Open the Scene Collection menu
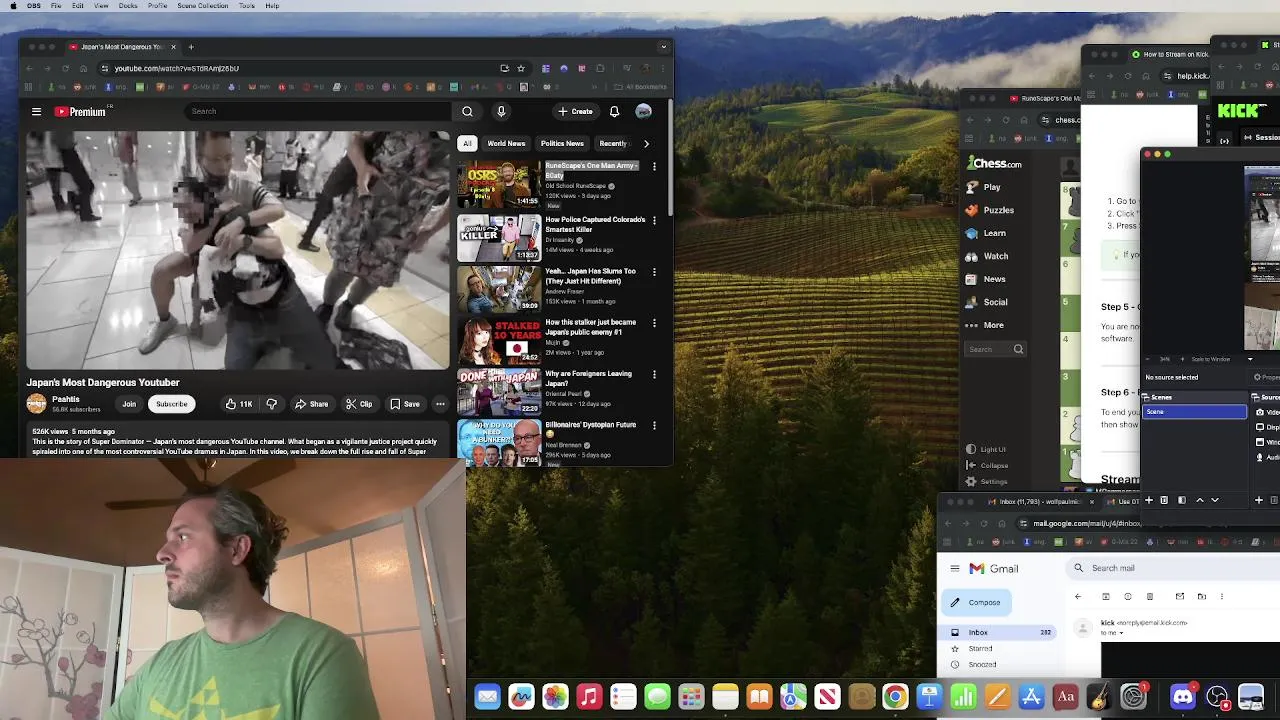This screenshot has height=720, width=1280. tap(203, 6)
